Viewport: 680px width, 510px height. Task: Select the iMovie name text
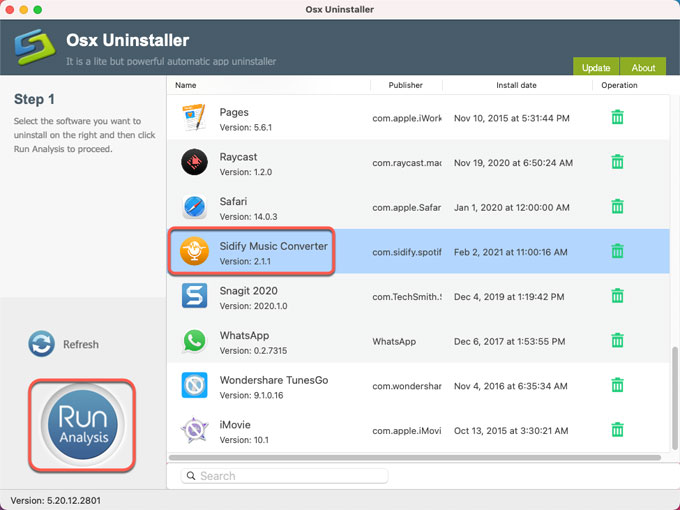click(235, 425)
